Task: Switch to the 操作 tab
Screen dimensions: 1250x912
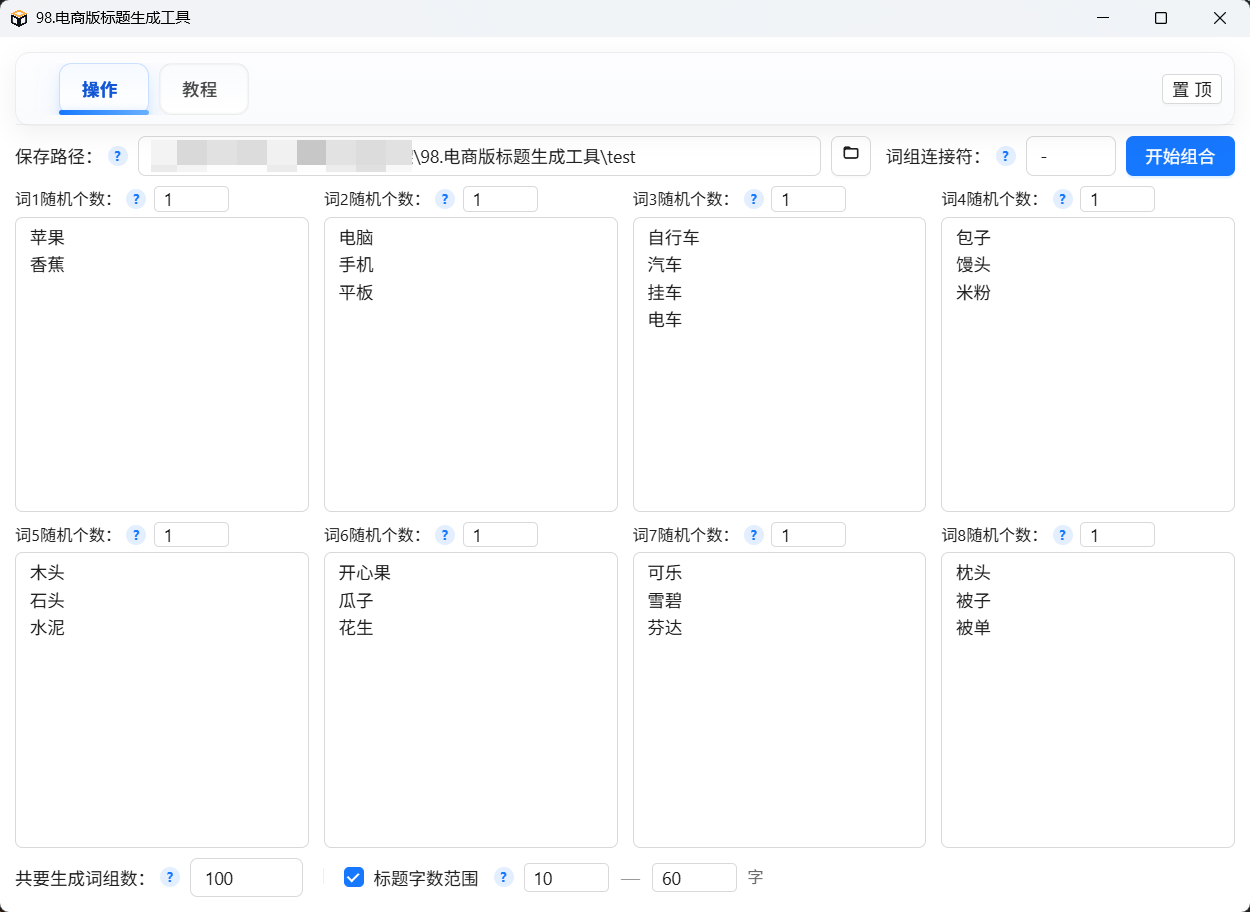Action: [103, 90]
